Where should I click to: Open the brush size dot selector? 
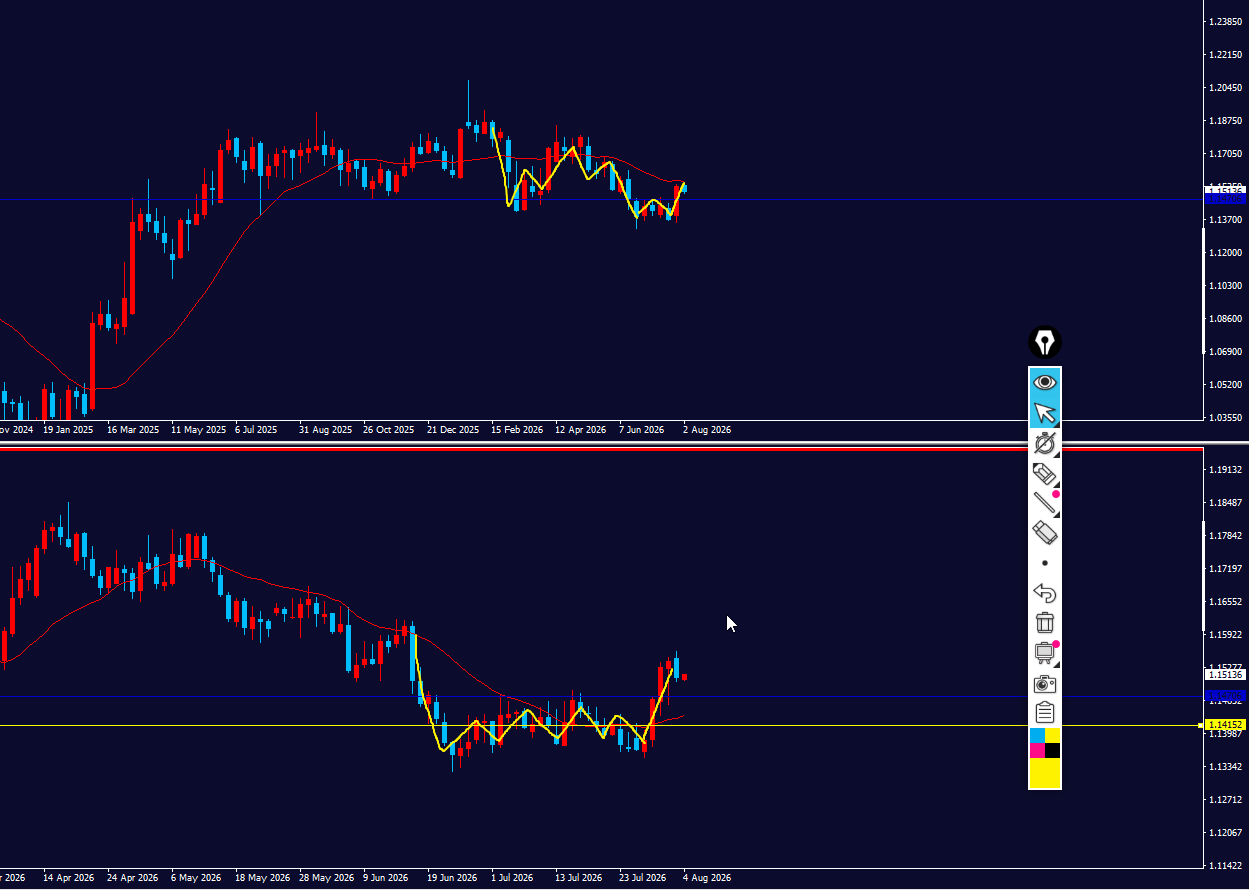(x=1045, y=563)
